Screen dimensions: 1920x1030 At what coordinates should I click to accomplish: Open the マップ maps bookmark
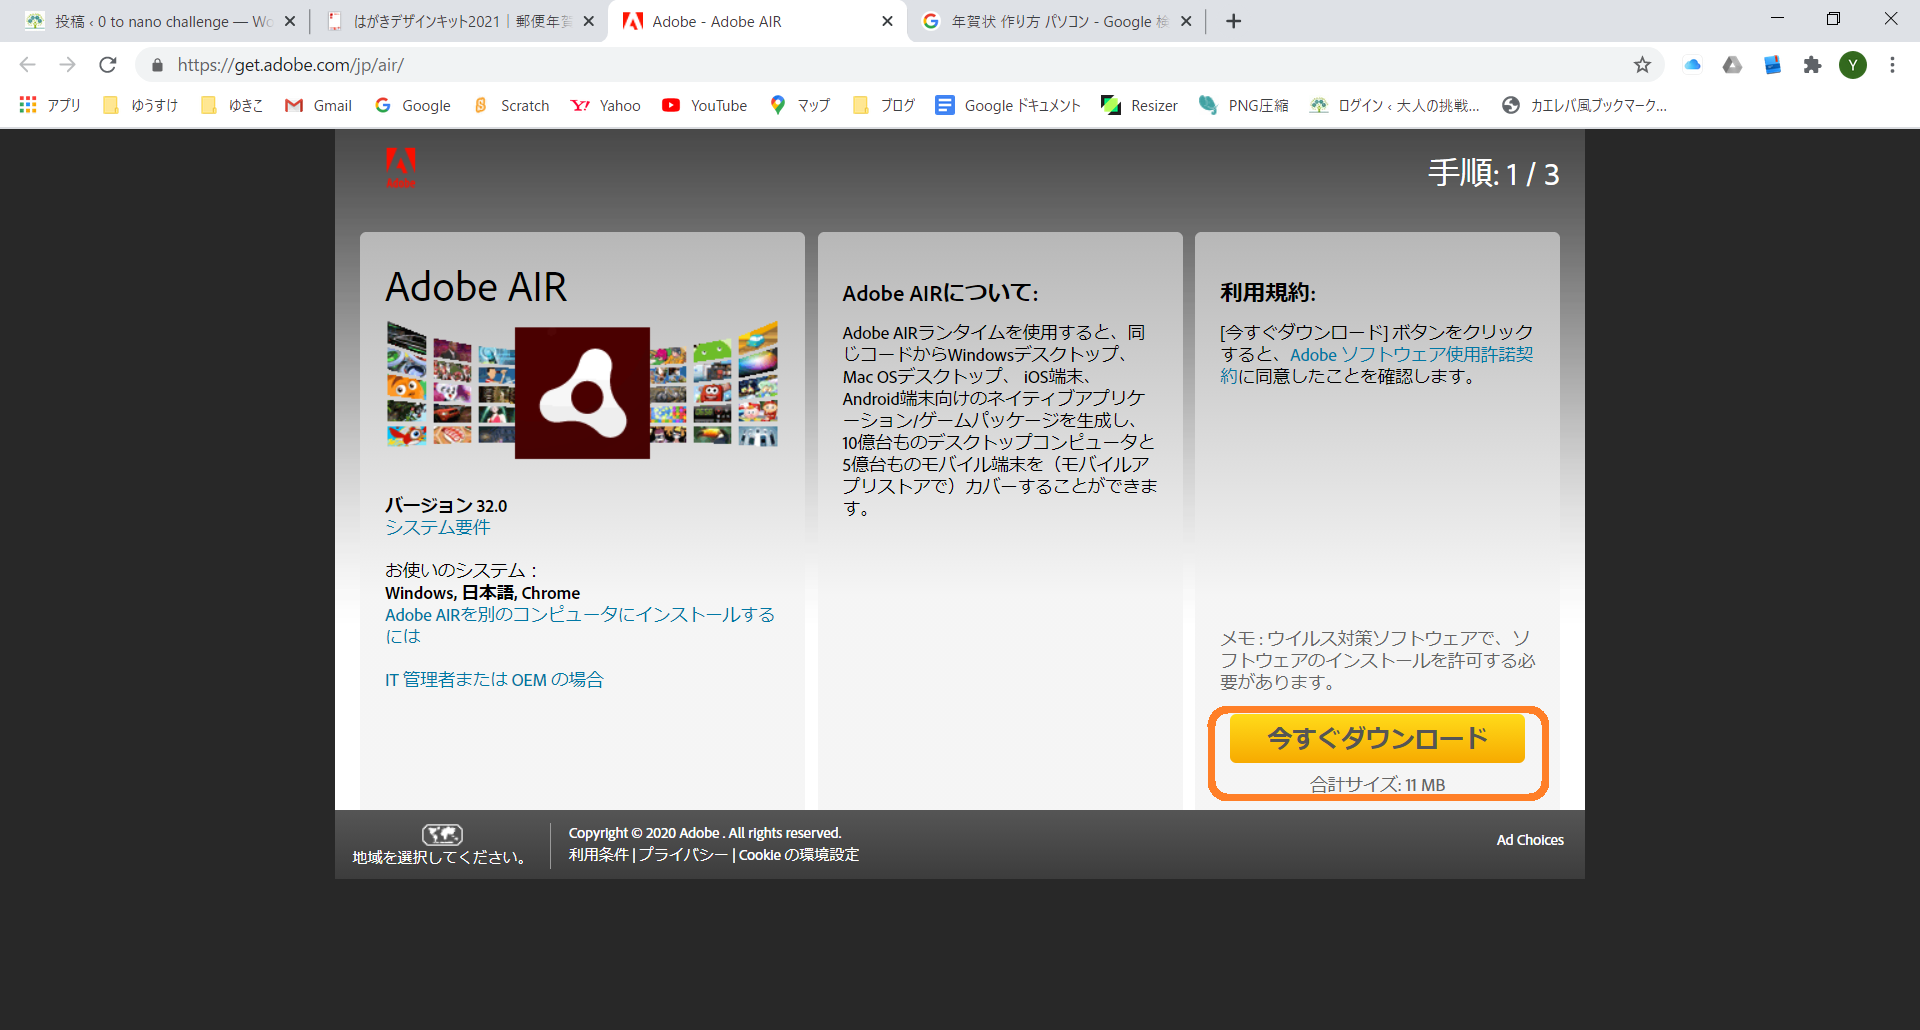(x=800, y=105)
